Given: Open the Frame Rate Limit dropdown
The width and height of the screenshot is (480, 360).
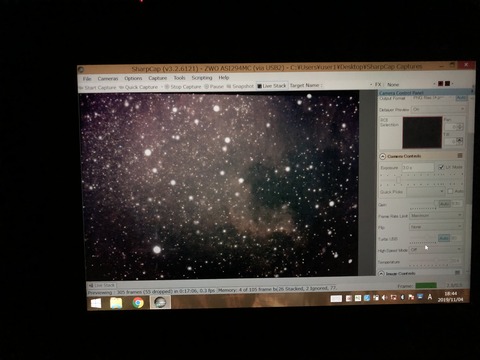Looking at the screenshot, I should (x=435, y=215).
